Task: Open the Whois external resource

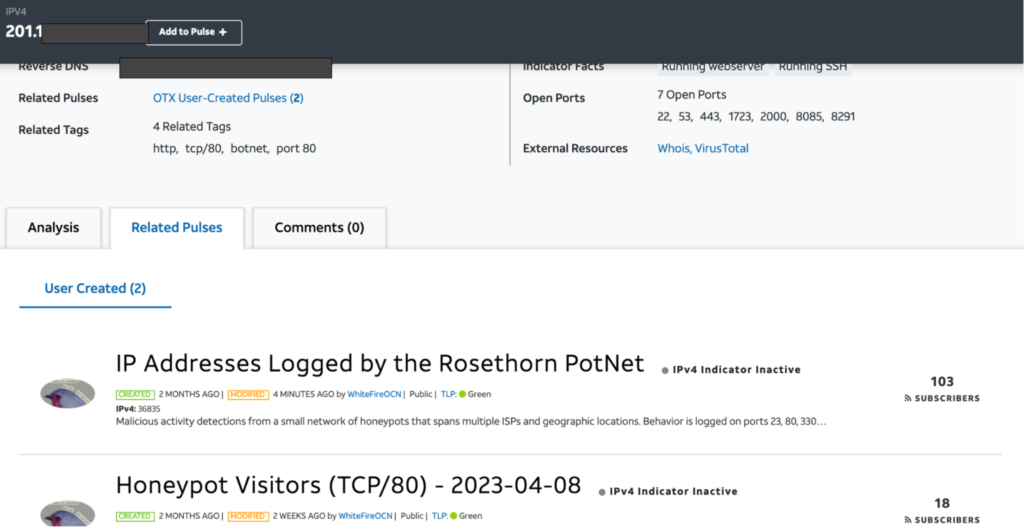Action: click(x=674, y=148)
